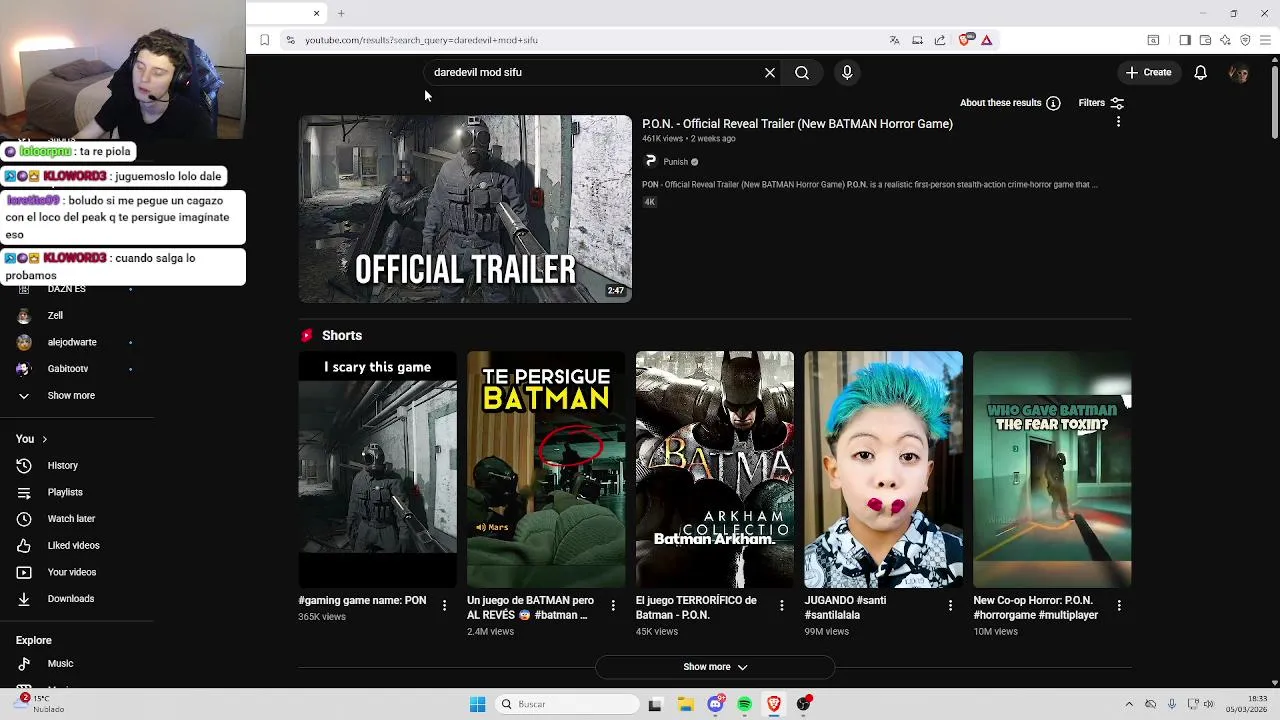
Task: Open menu for 'New Co-op Horror' short
Action: point(1119,605)
